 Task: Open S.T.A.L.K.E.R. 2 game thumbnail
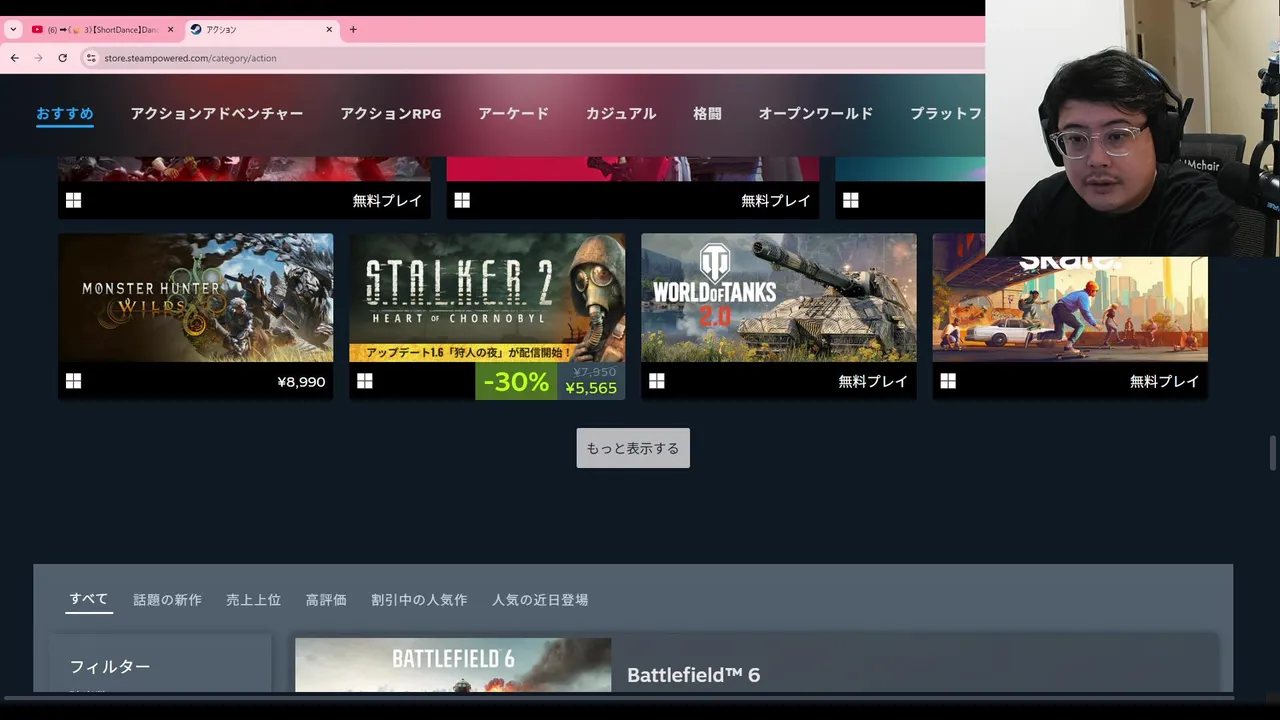tap(487, 298)
